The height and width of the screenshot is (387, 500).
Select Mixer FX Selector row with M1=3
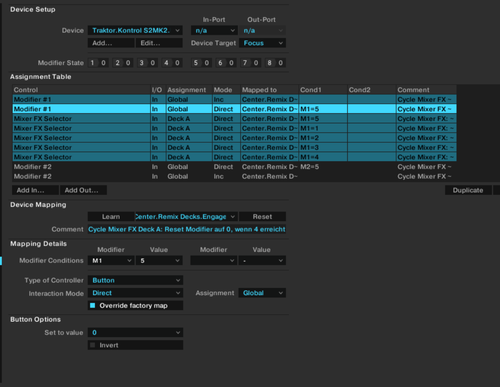tap(234, 147)
